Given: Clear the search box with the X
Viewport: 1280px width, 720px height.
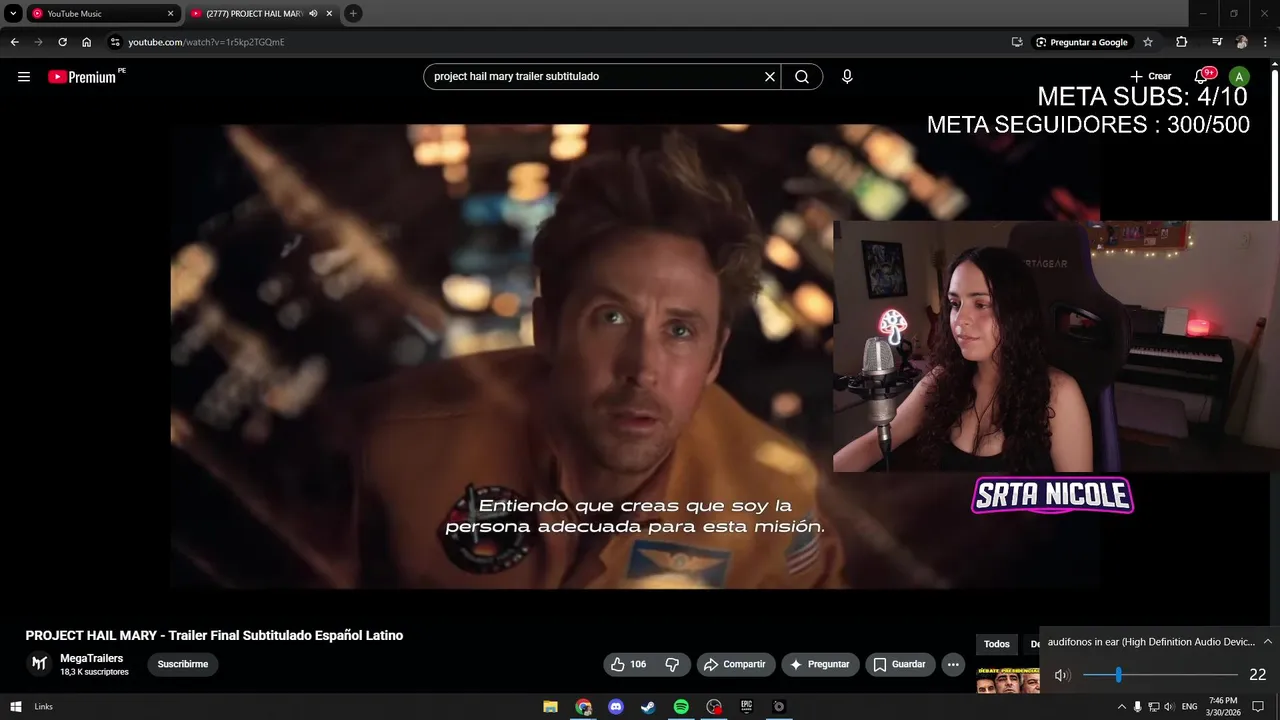Looking at the screenshot, I should pos(770,77).
